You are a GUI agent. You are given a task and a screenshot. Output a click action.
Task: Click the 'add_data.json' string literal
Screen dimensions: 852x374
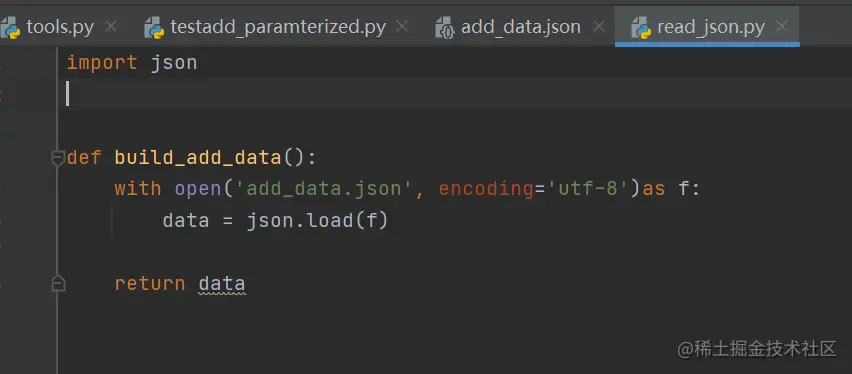pos(325,189)
